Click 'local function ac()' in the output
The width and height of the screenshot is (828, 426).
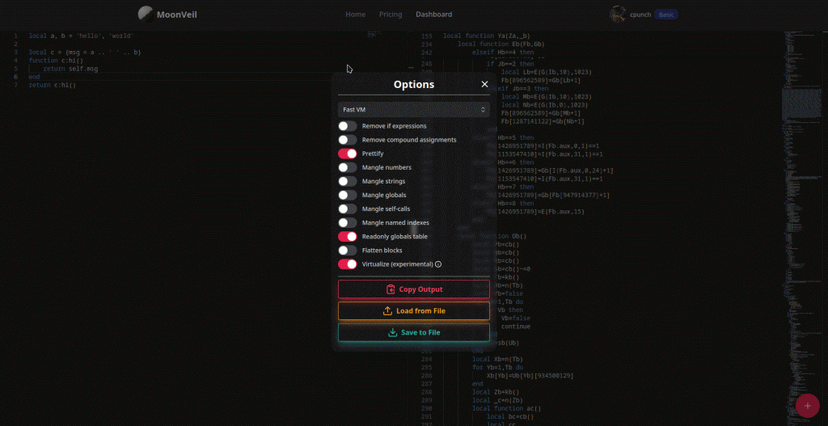click(506, 409)
